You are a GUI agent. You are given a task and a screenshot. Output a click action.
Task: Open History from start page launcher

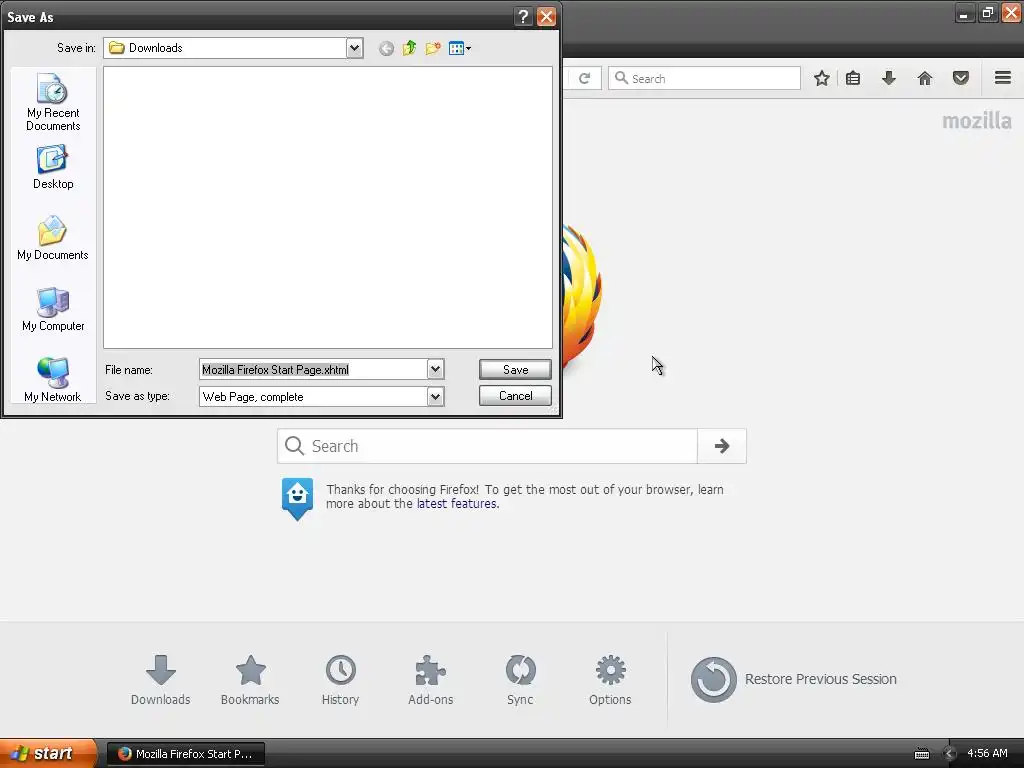[x=340, y=680]
